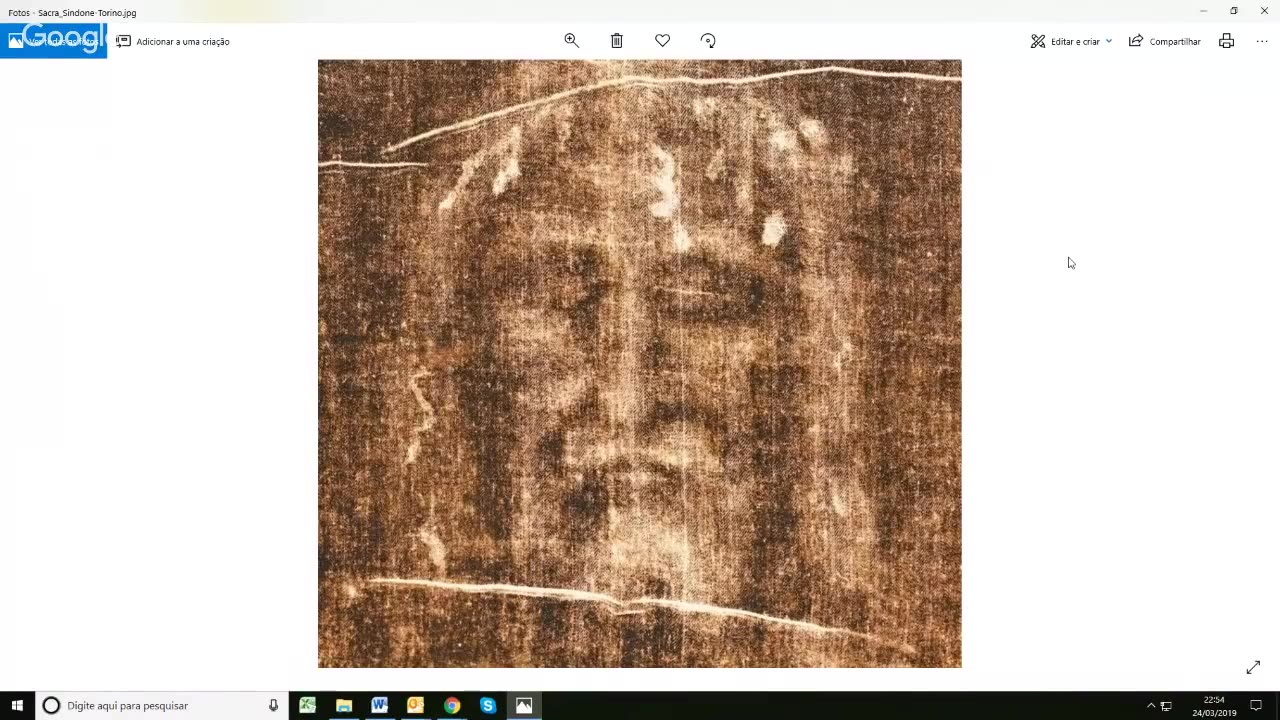The height and width of the screenshot is (720, 1280).
Task: Restore down the Fotos window
Action: coord(1233,11)
